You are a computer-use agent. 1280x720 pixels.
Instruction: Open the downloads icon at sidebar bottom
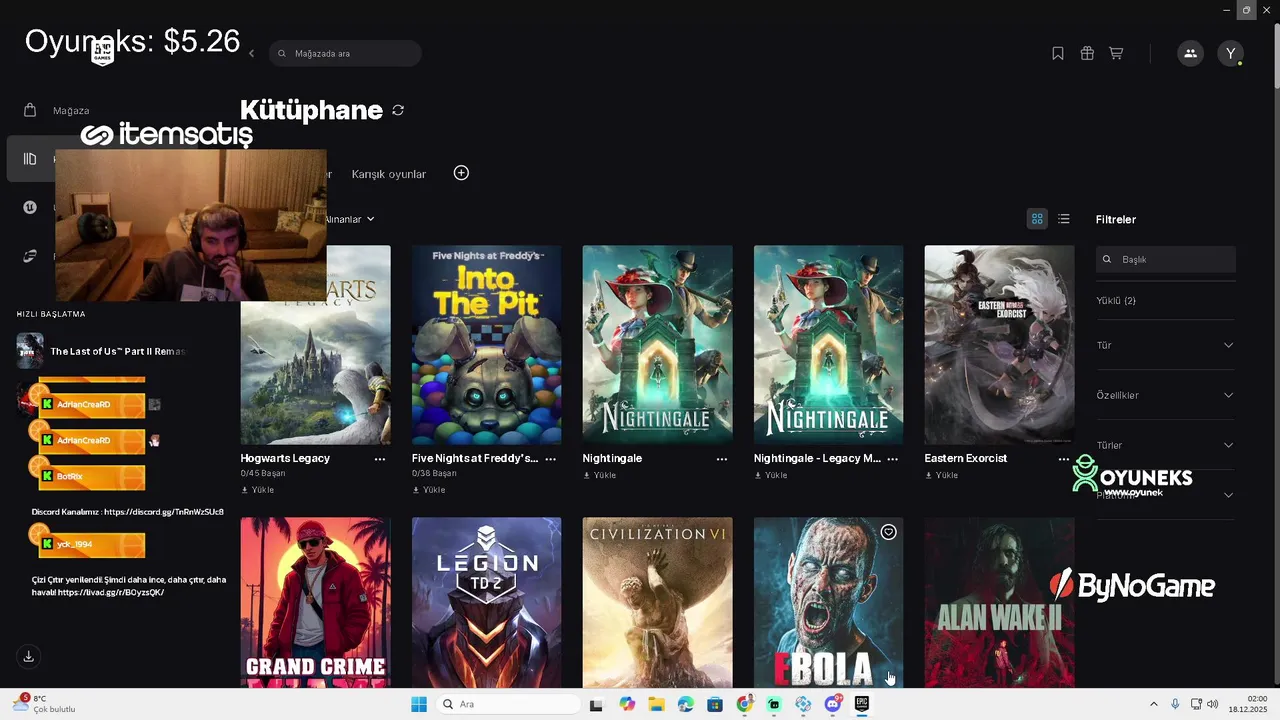pos(29,656)
